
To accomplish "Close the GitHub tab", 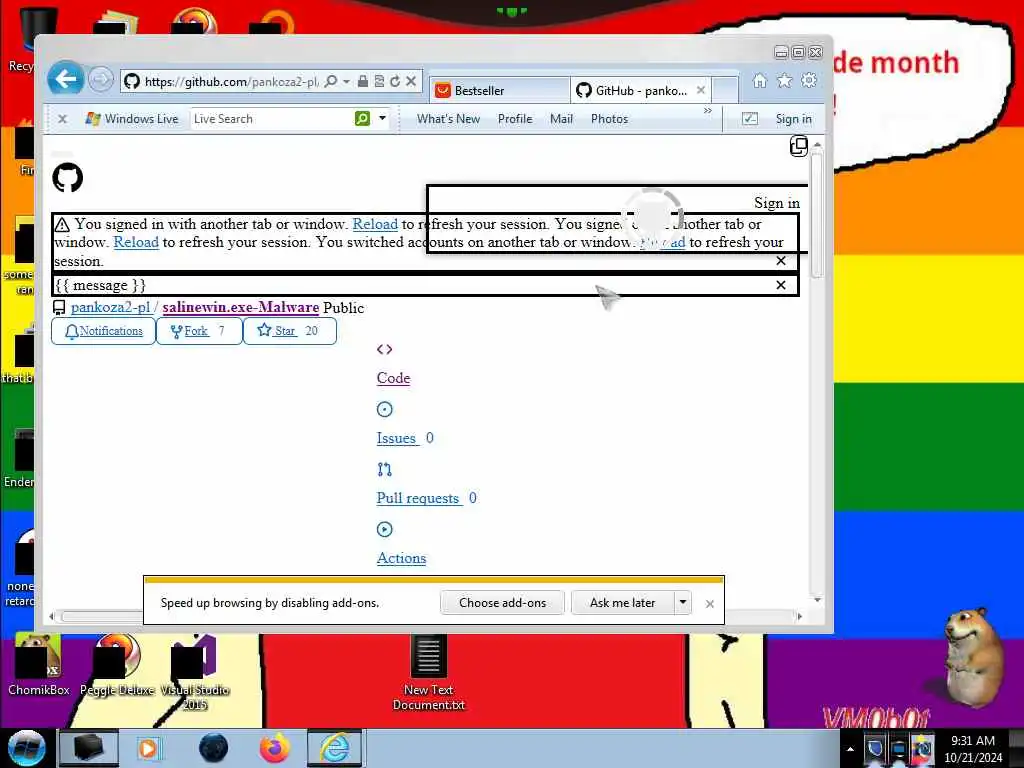I will (x=701, y=90).
